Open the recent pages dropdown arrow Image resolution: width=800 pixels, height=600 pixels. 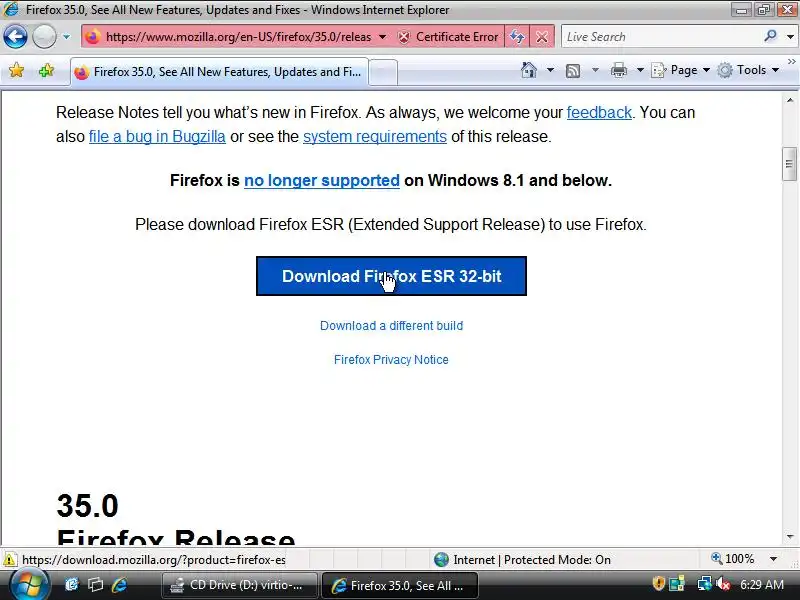66,37
